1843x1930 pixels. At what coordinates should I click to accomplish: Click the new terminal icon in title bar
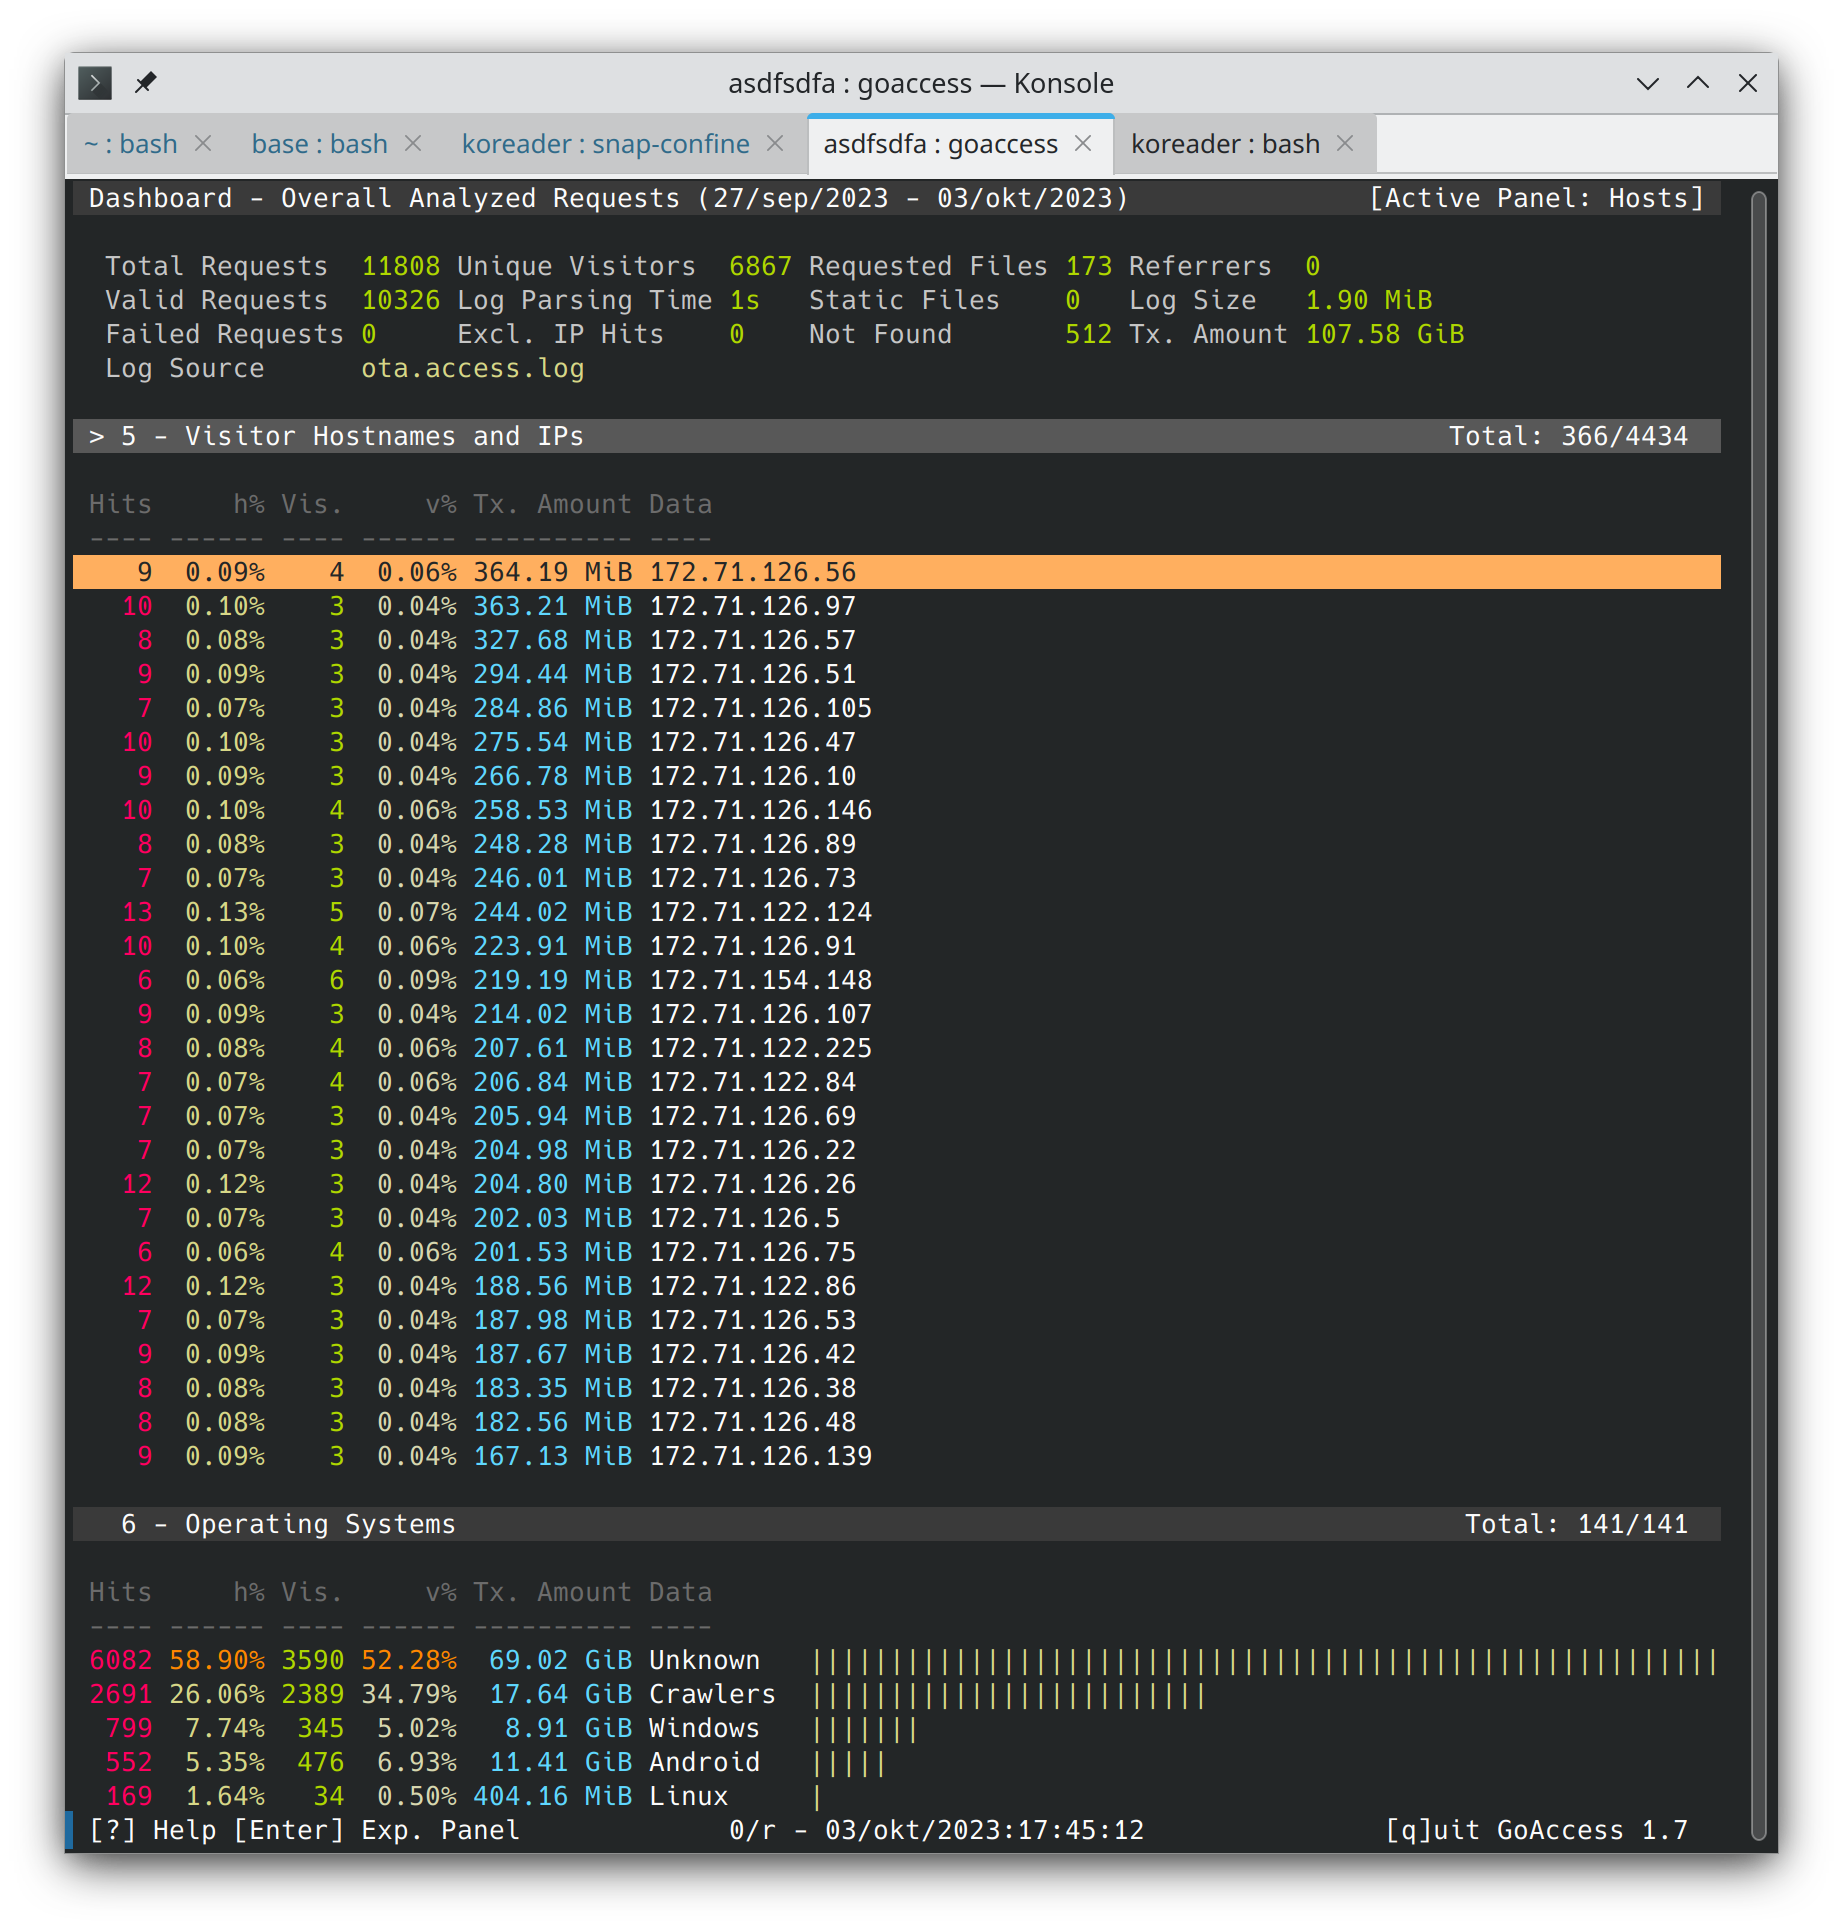[x=95, y=82]
